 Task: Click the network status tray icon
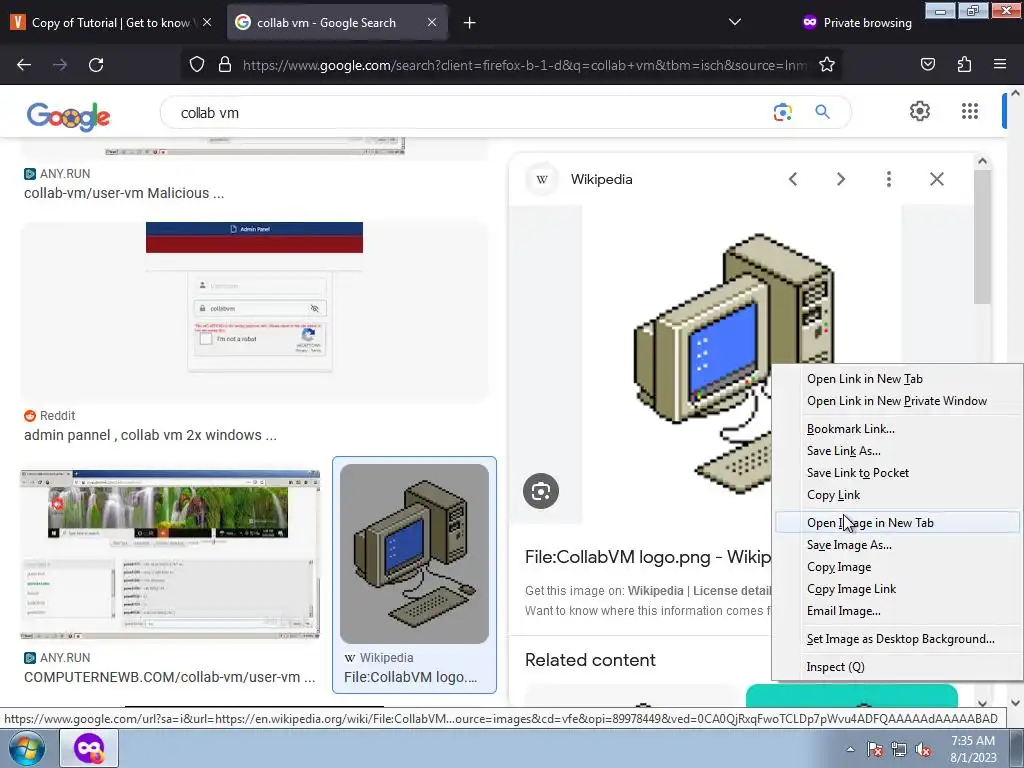(899, 750)
